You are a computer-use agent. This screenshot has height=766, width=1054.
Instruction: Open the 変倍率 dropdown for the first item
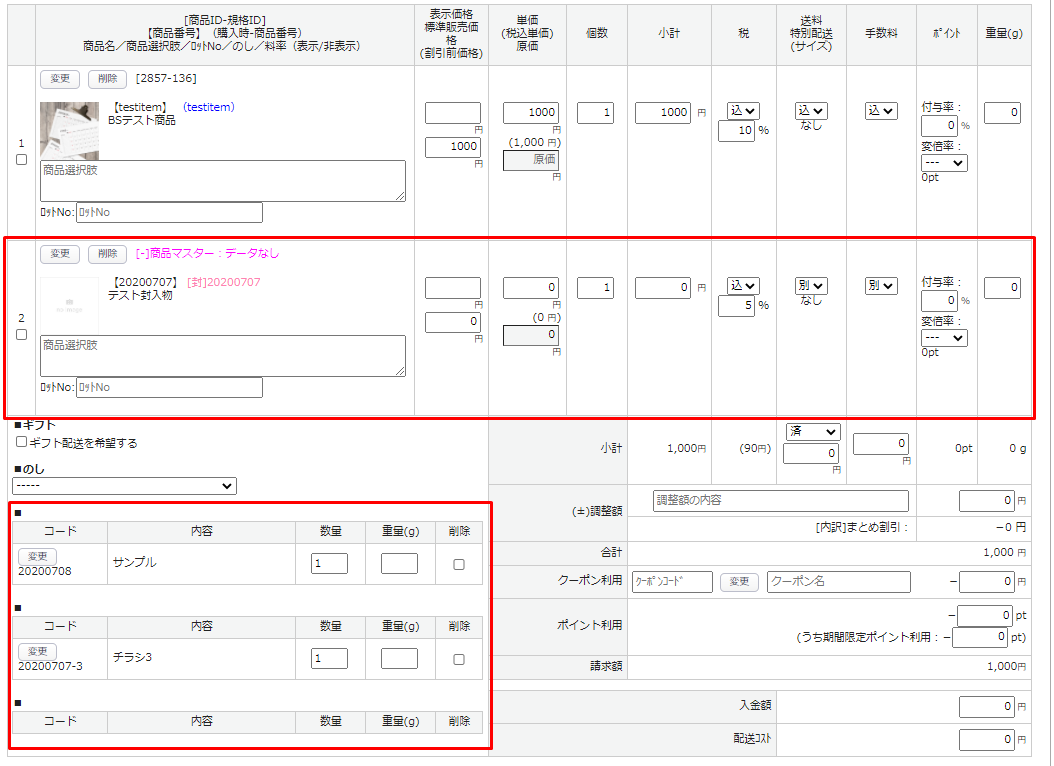point(944,163)
